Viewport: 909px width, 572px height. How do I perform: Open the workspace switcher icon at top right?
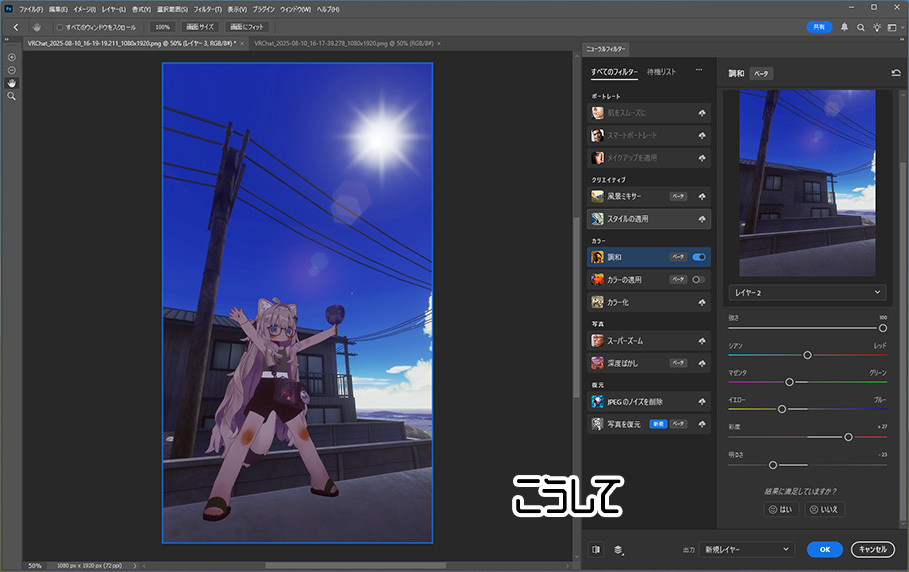click(892, 27)
